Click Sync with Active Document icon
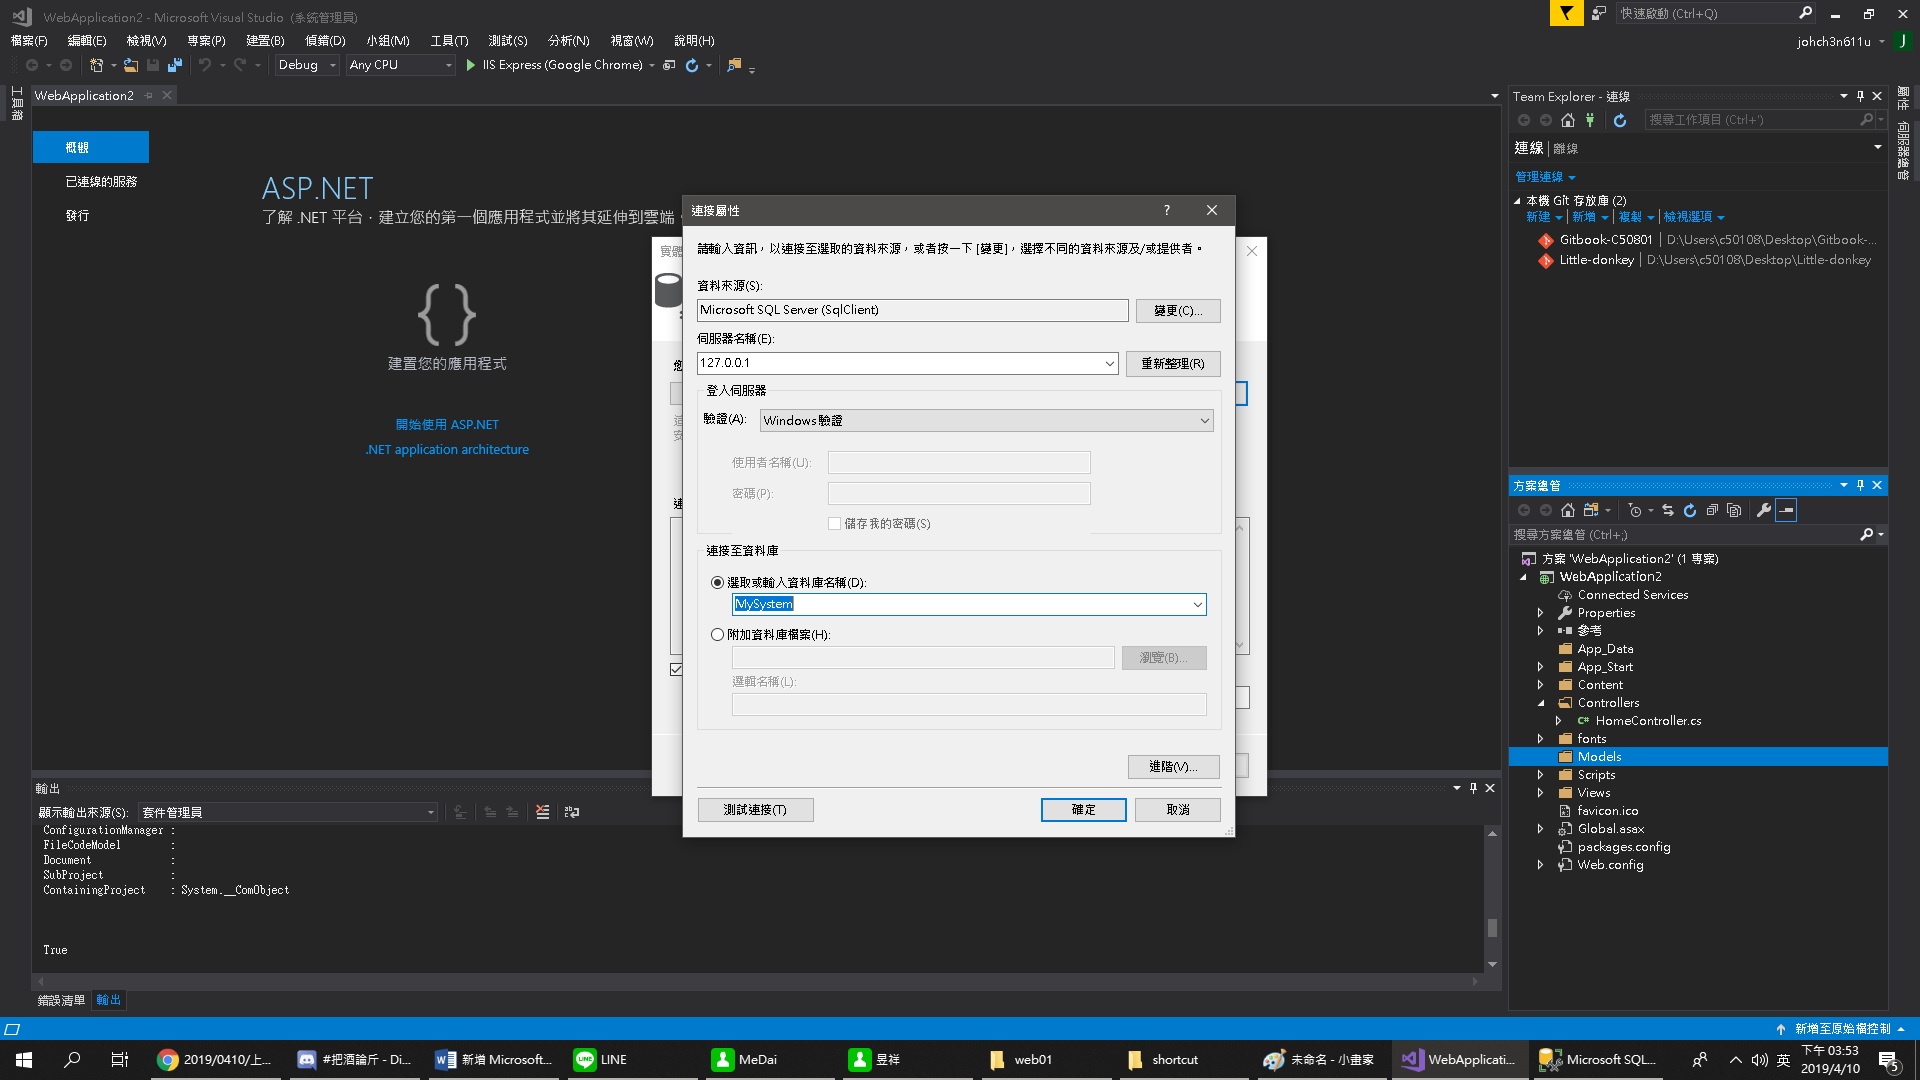The height and width of the screenshot is (1080, 1920). (1668, 510)
